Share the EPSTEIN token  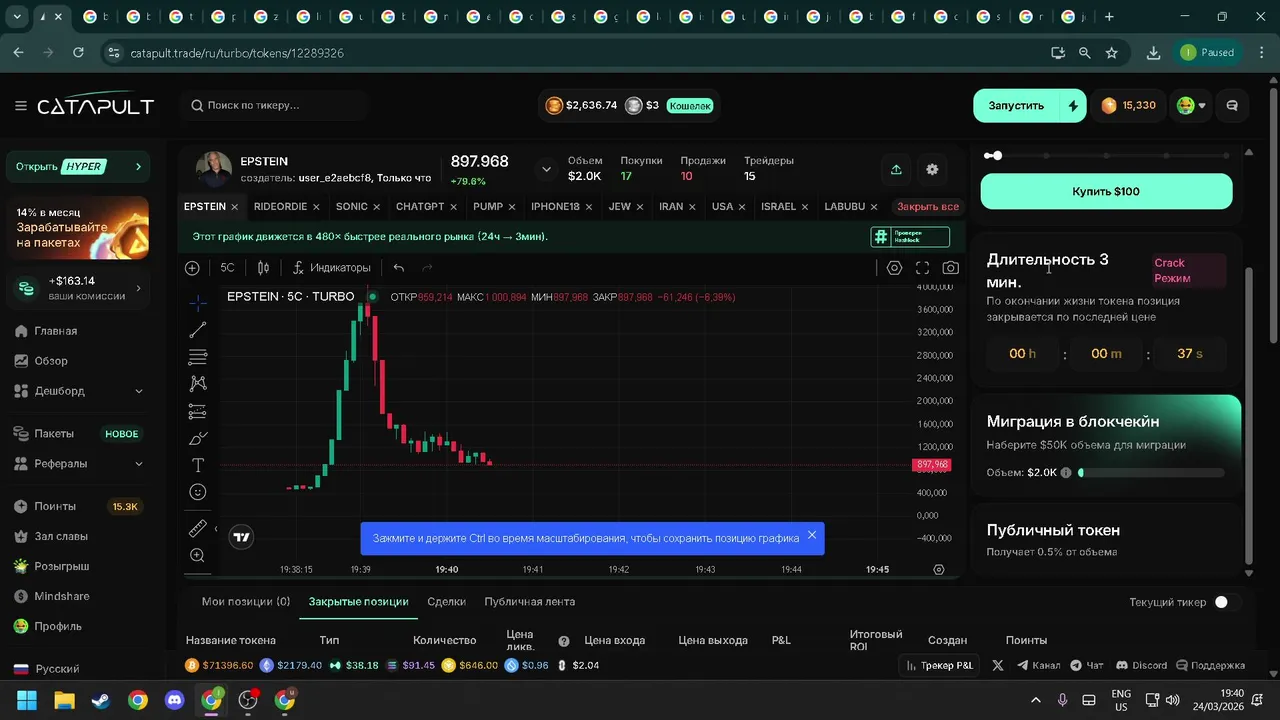click(896, 170)
